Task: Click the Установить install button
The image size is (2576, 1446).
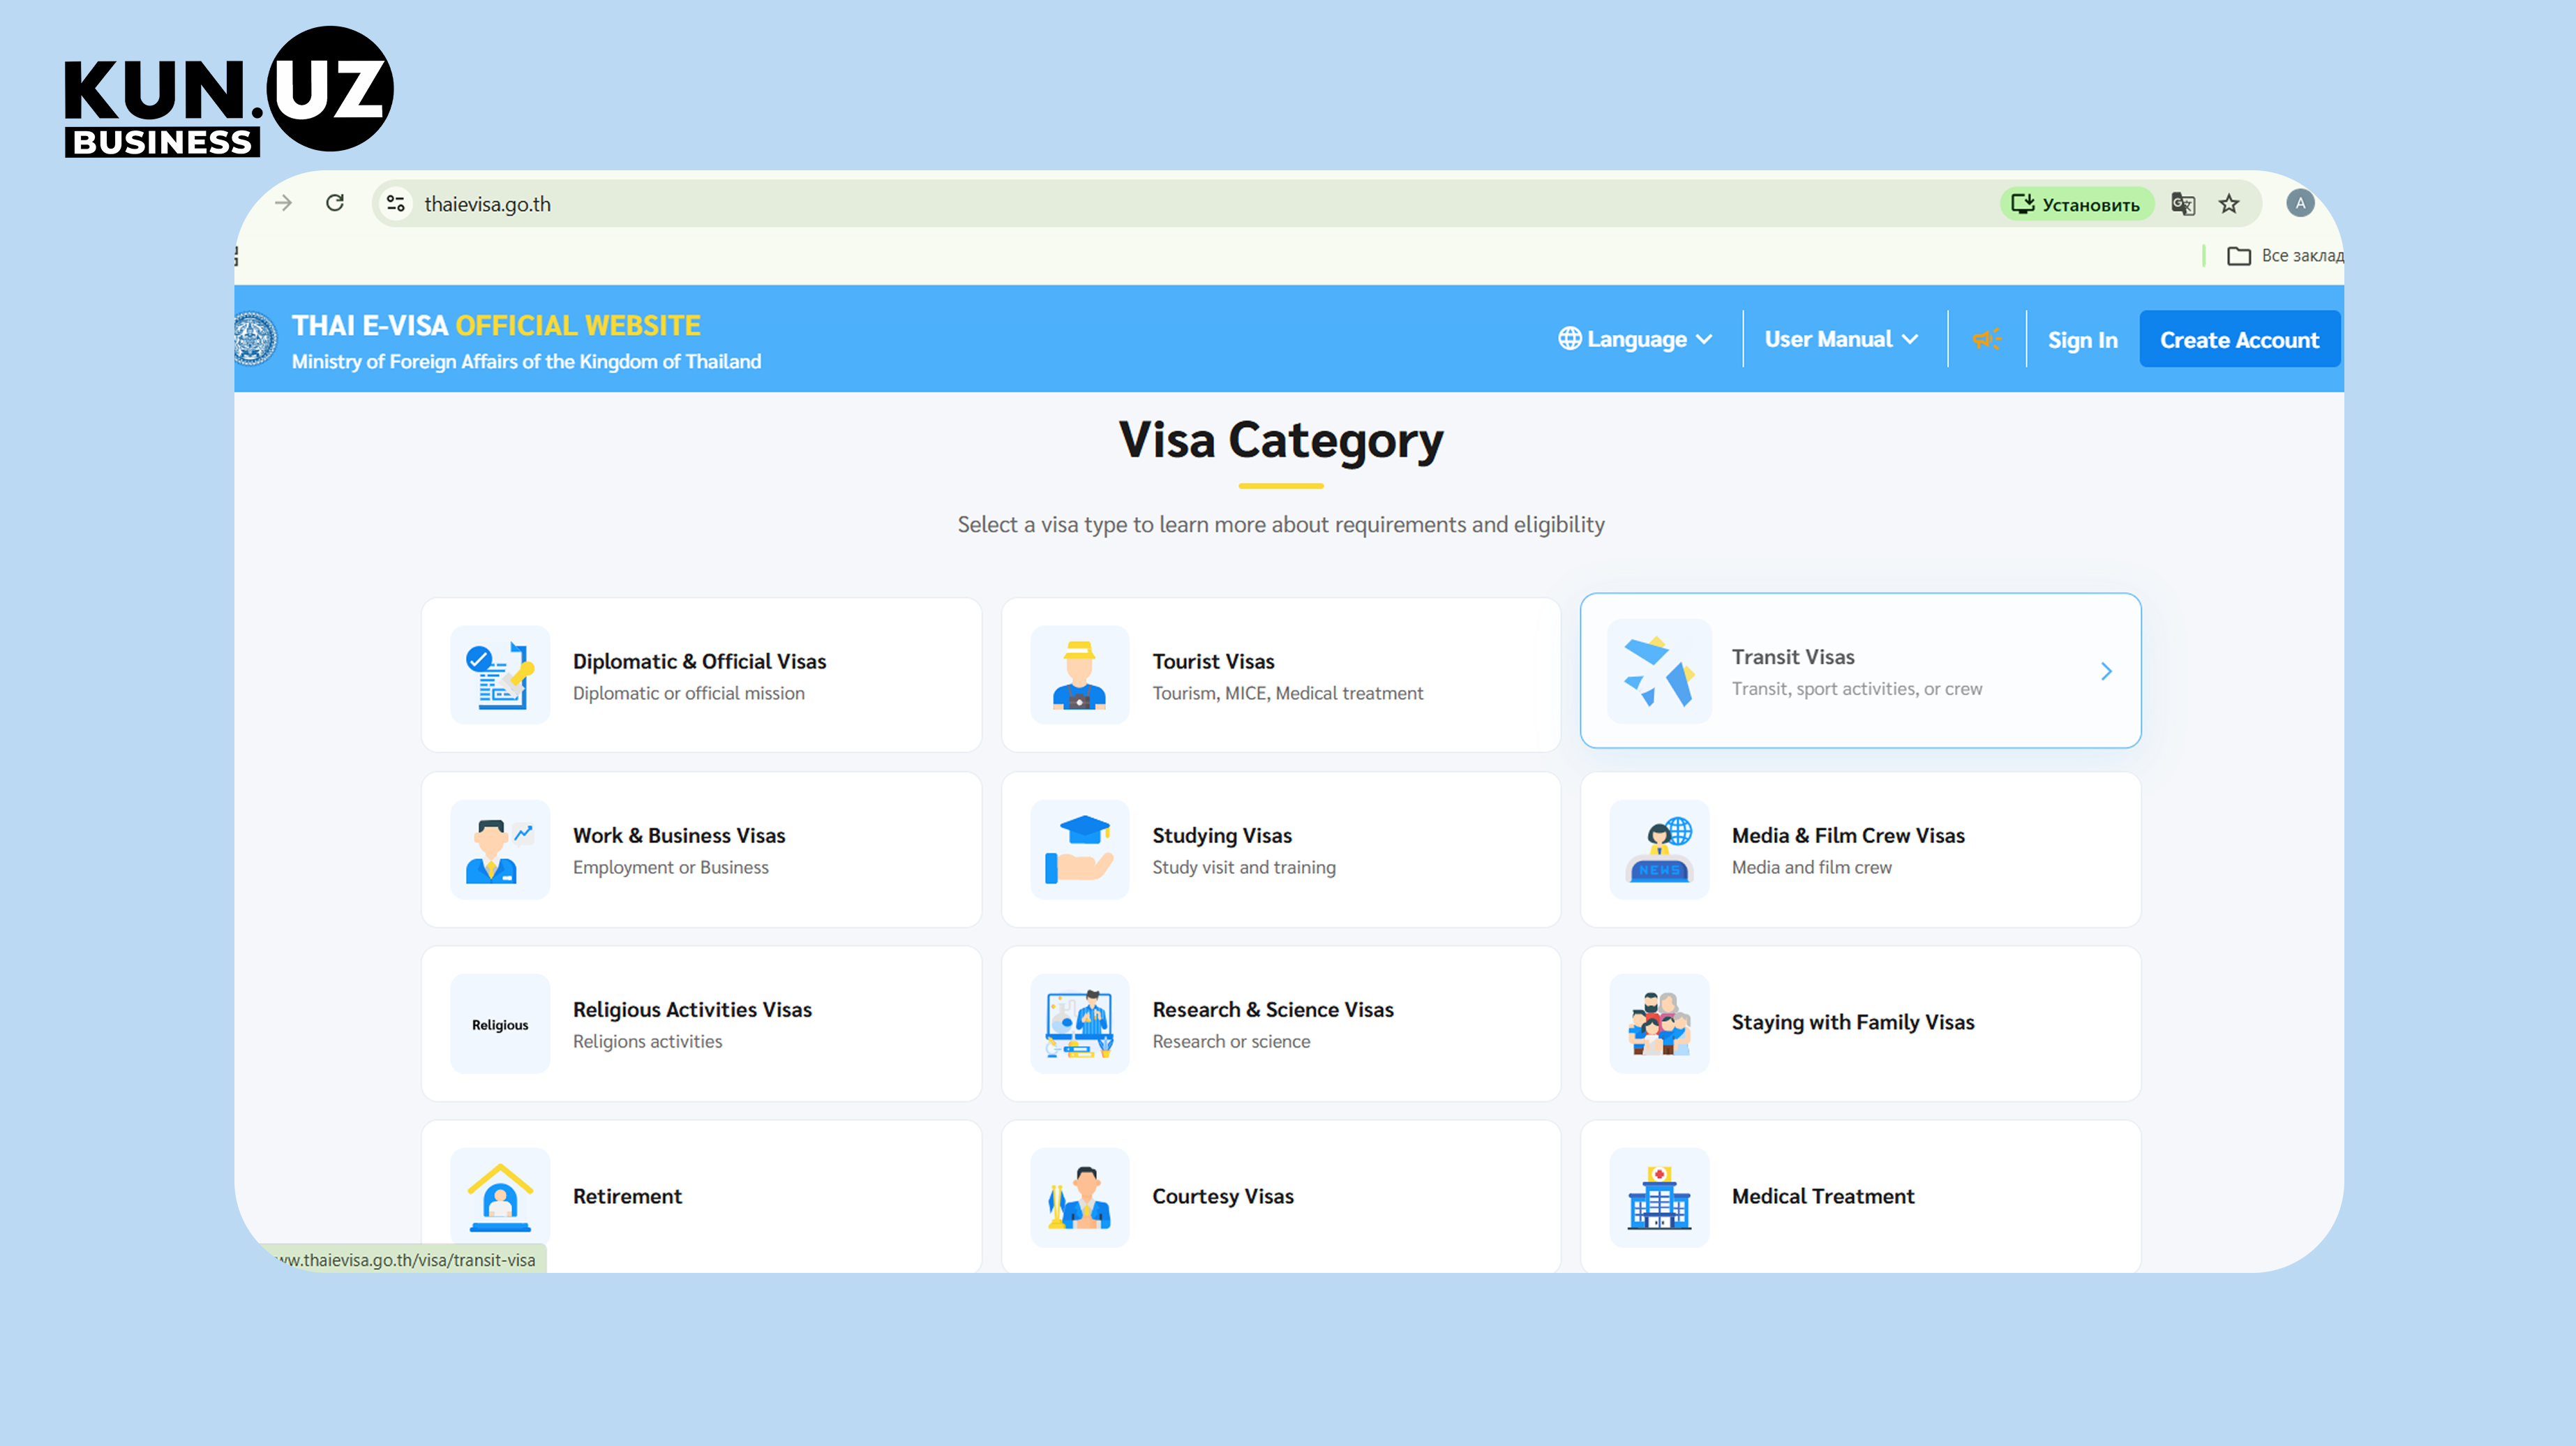Action: coord(2076,204)
